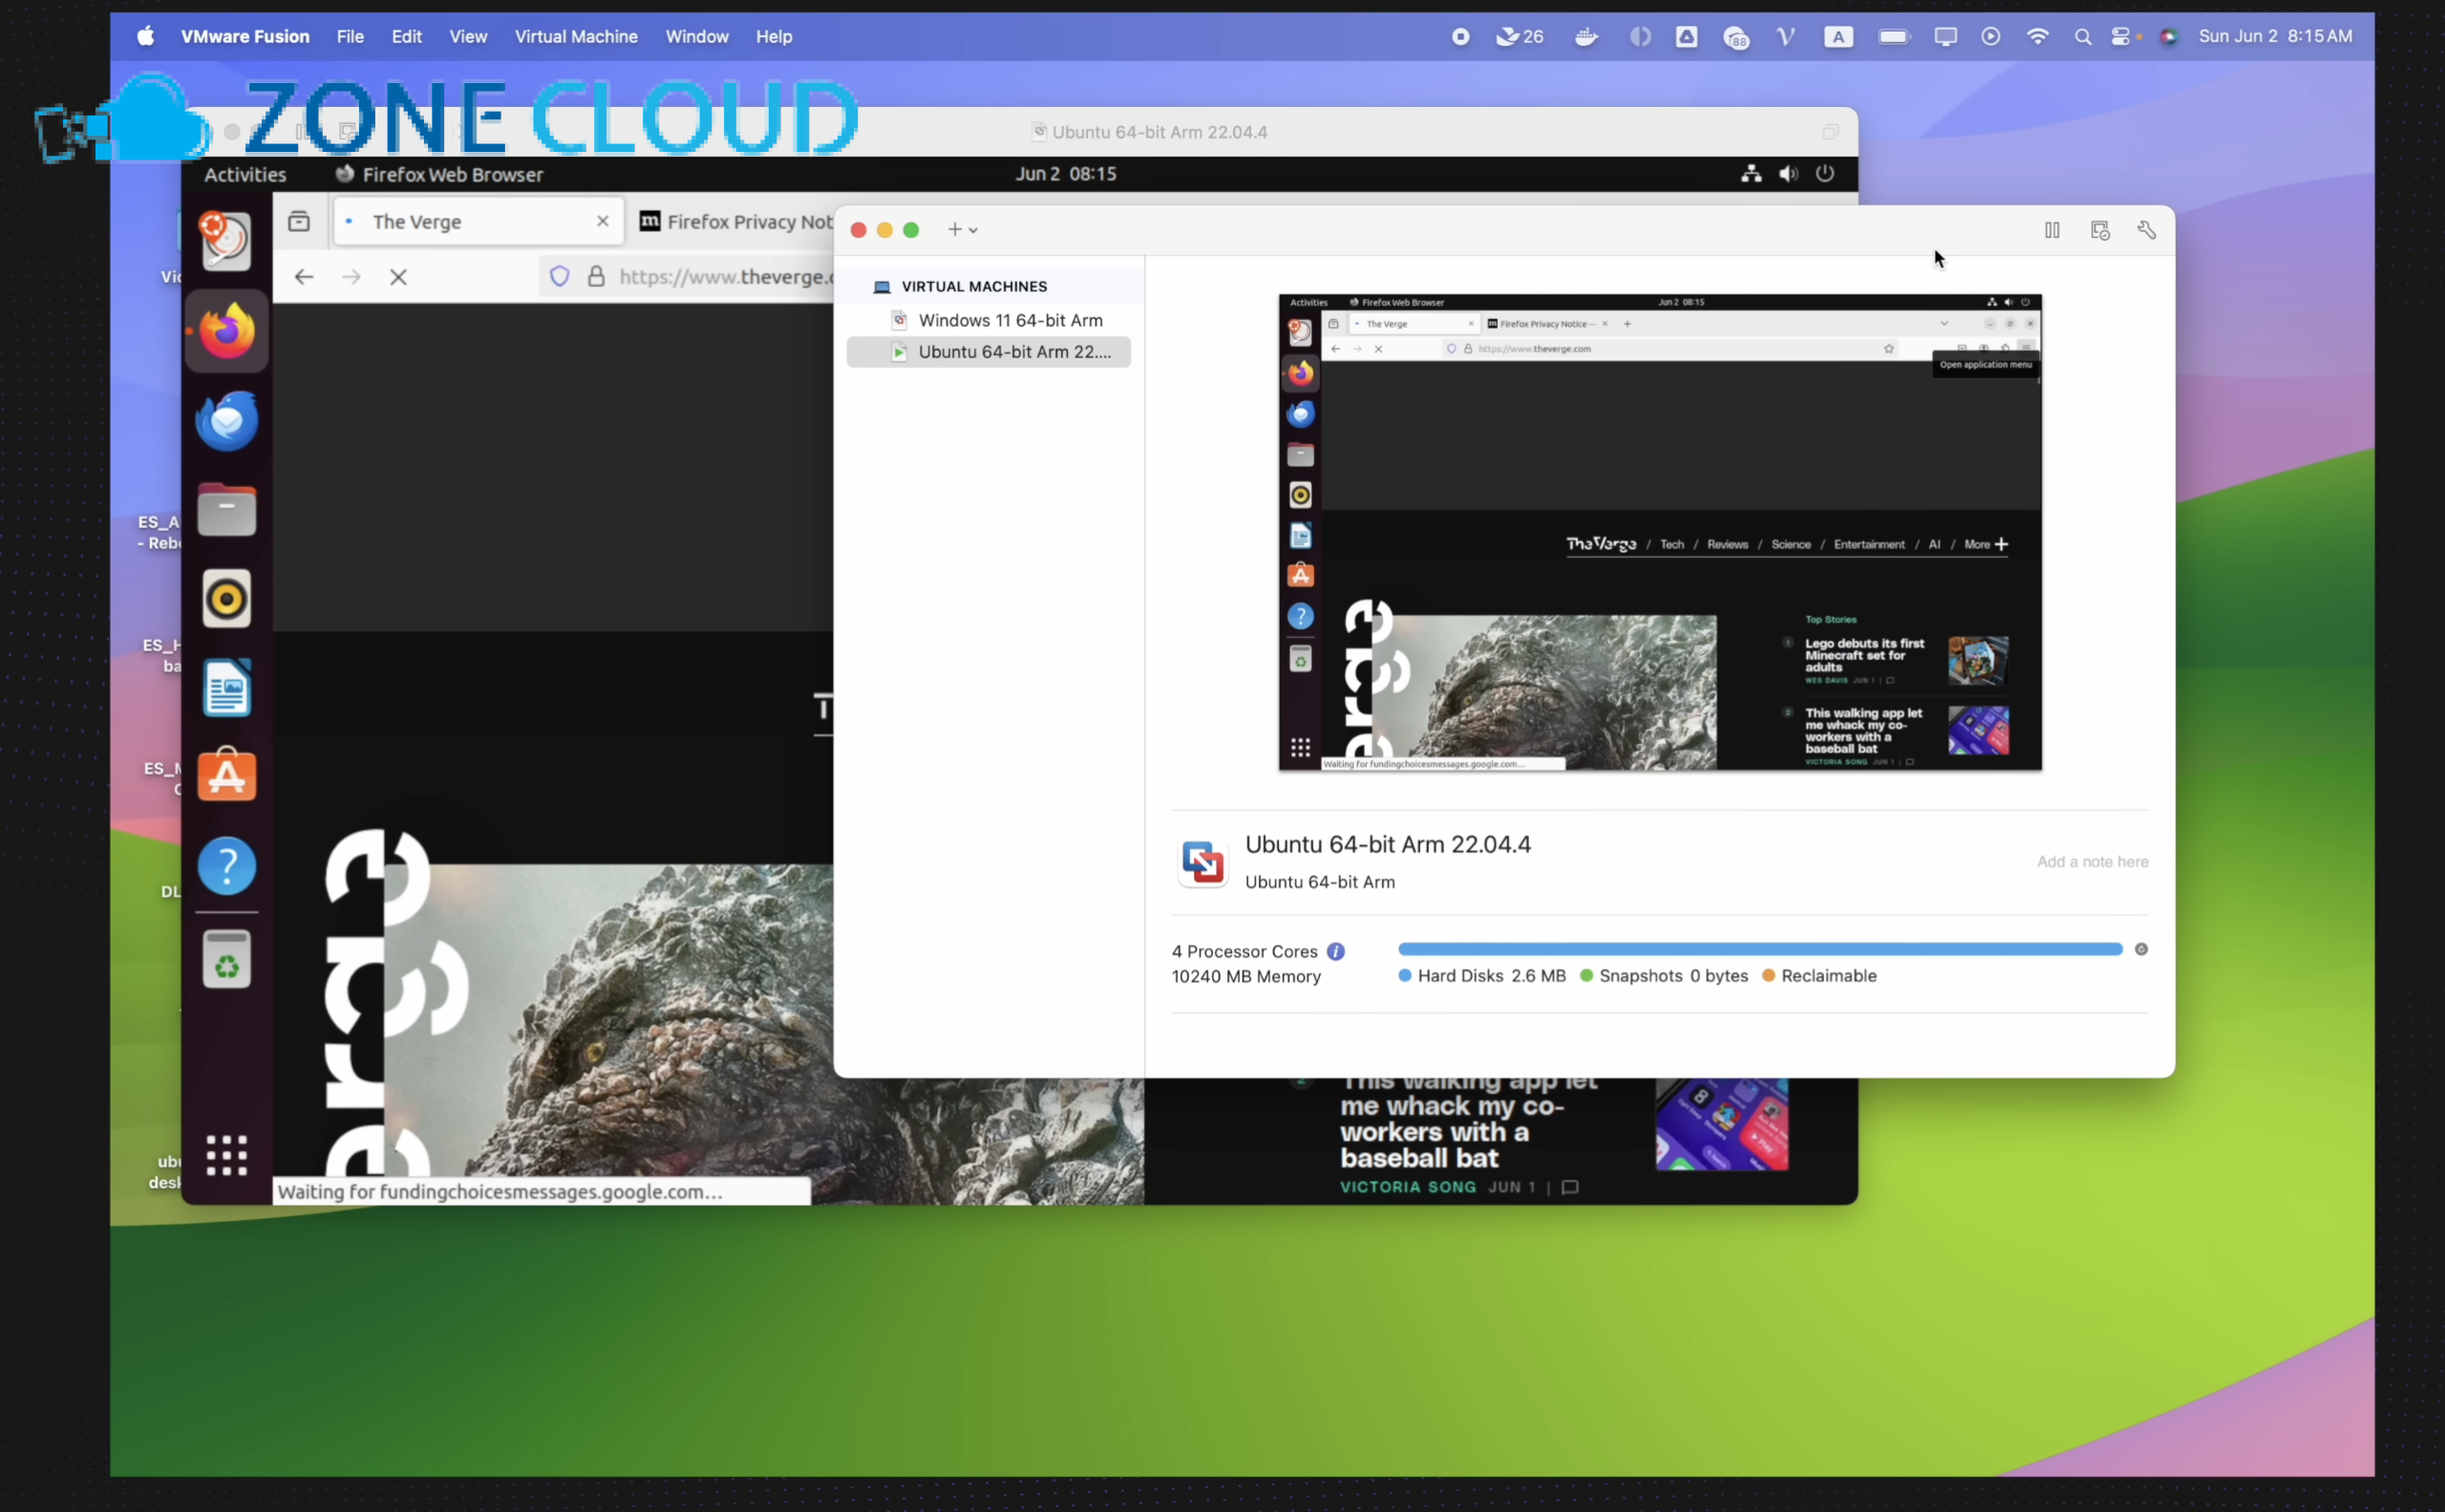Open the Window menu
This screenshot has height=1512, width=2445.
tap(697, 36)
